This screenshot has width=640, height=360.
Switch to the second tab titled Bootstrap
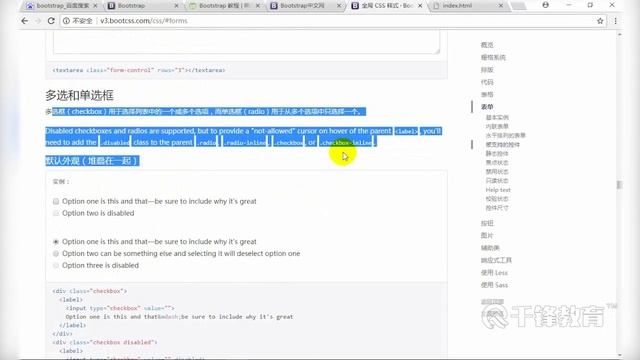[143, 6]
